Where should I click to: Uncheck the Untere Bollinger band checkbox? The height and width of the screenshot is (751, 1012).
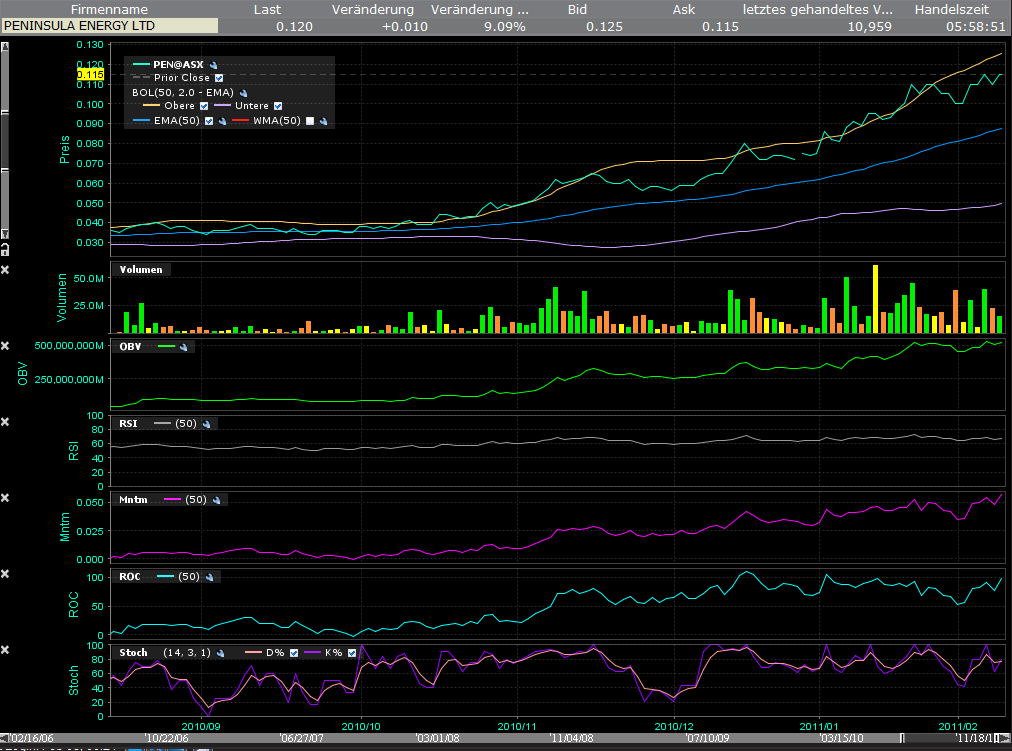click(x=279, y=106)
